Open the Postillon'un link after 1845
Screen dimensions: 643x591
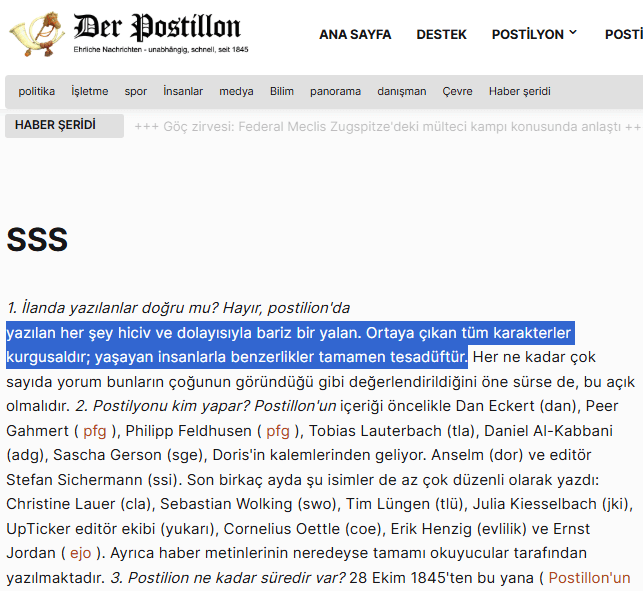[589, 578]
